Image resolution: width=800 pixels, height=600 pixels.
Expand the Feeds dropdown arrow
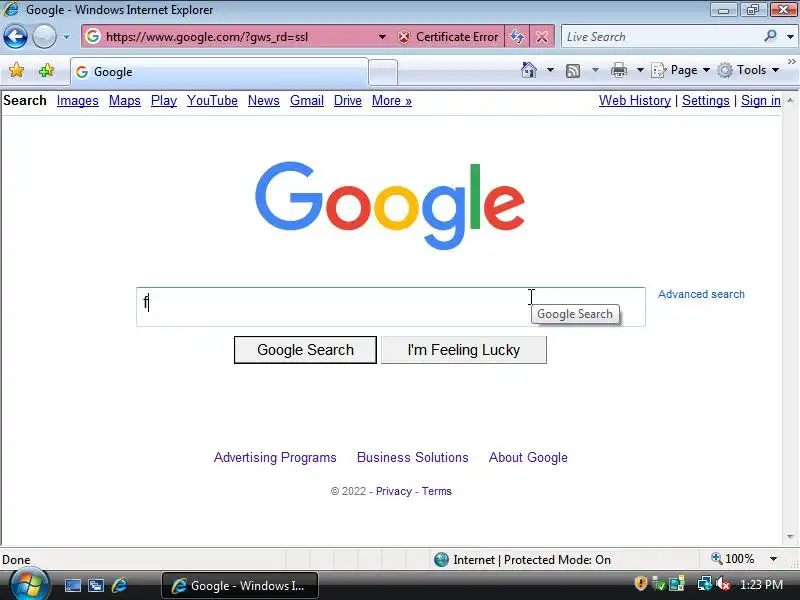coord(595,70)
